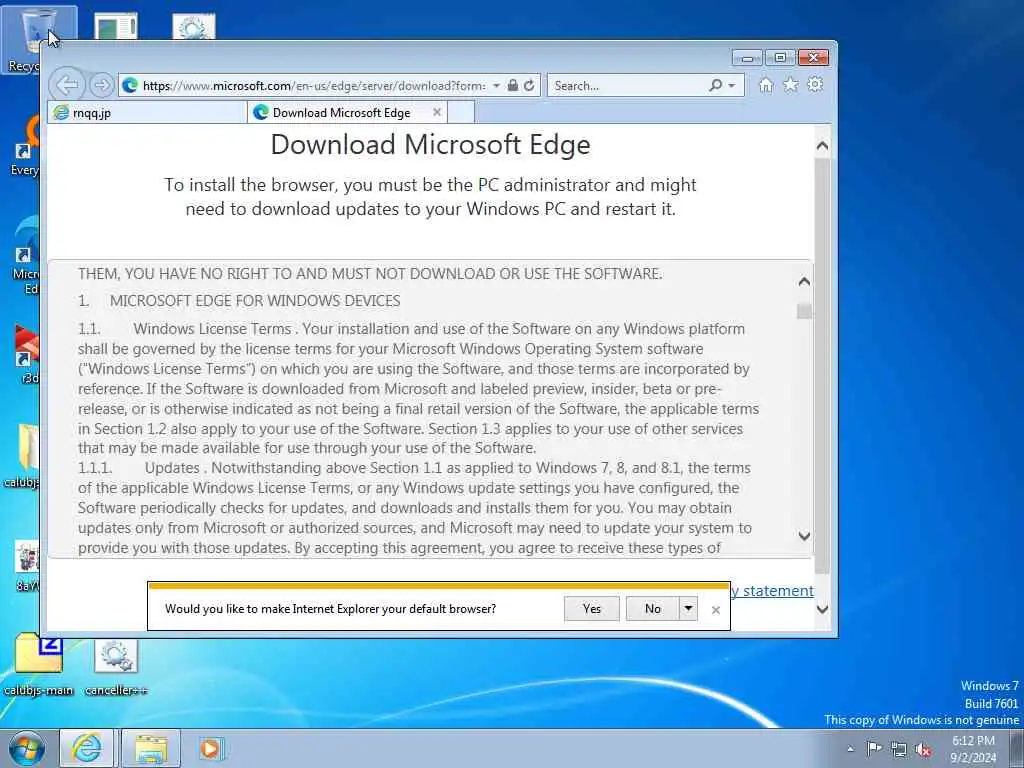
Task: Click the network status tray icon
Action: 899,749
